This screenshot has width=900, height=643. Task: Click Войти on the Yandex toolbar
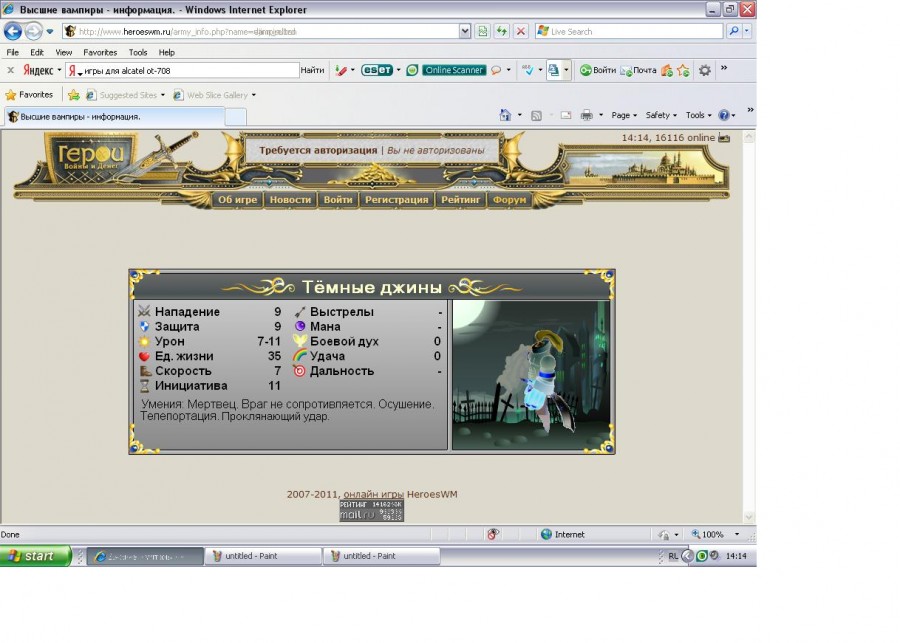coord(598,70)
